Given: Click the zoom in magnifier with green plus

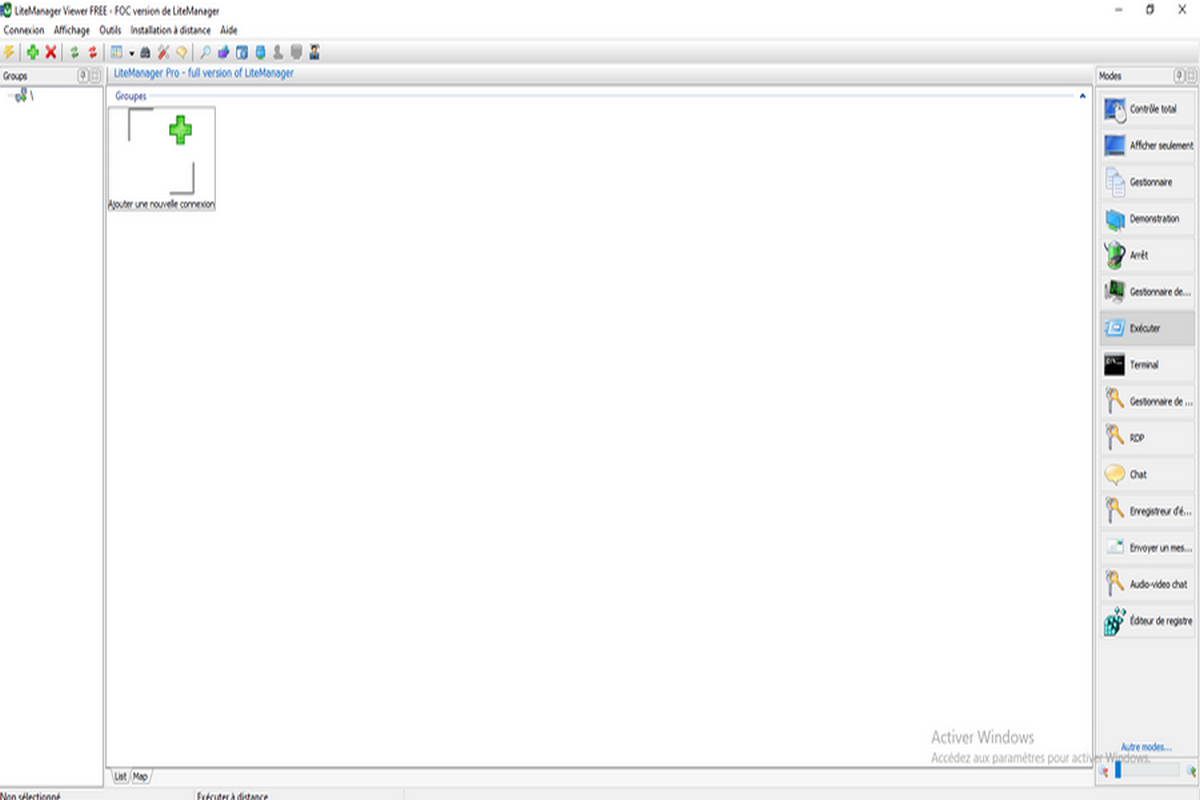Looking at the screenshot, I should tap(1191, 771).
